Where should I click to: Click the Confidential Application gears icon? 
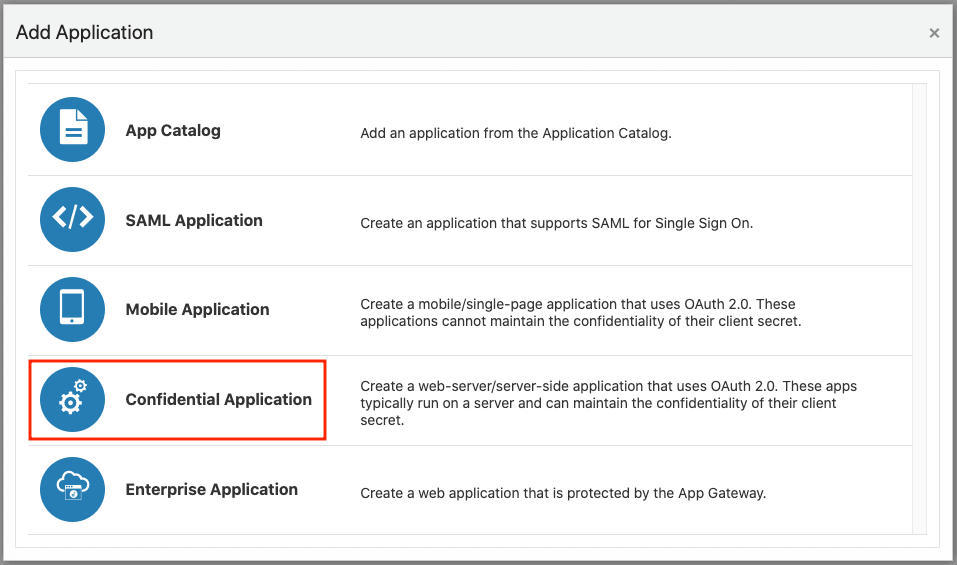point(73,399)
